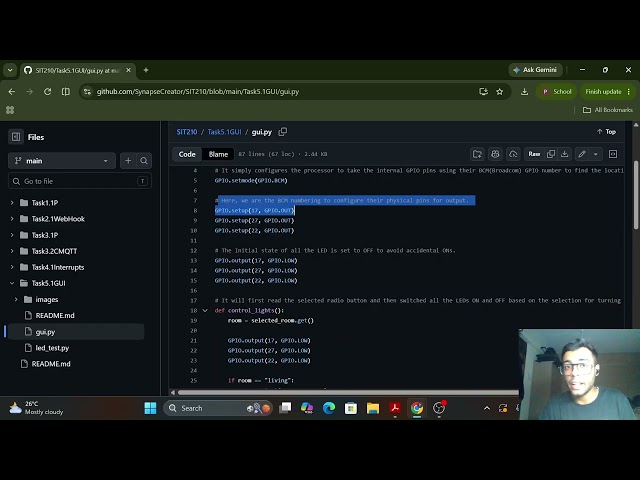Jump to Top of file
Screen dimensions: 640x480
tap(606, 132)
